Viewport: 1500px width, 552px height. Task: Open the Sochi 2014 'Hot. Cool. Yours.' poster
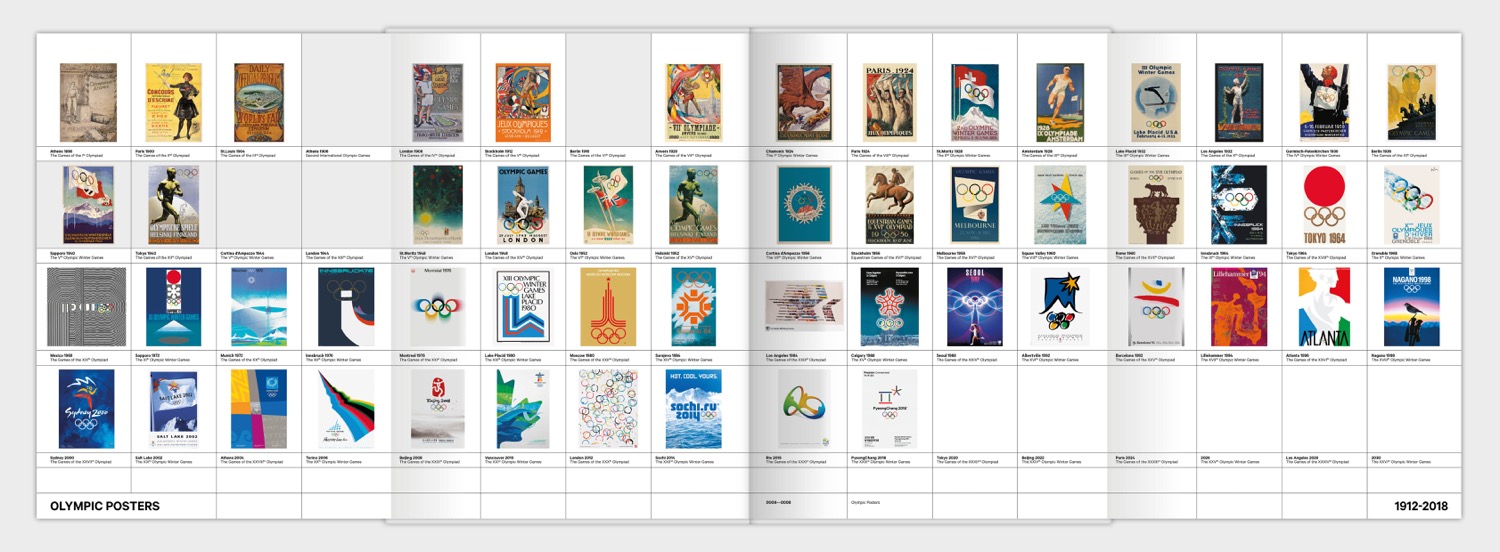[x=694, y=409]
